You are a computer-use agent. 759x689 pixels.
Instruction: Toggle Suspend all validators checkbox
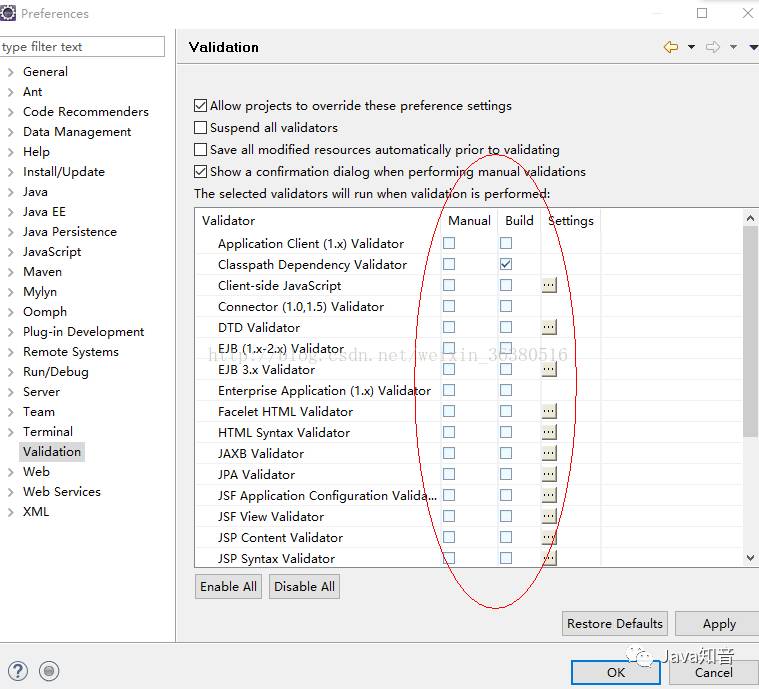pos(201,128)
